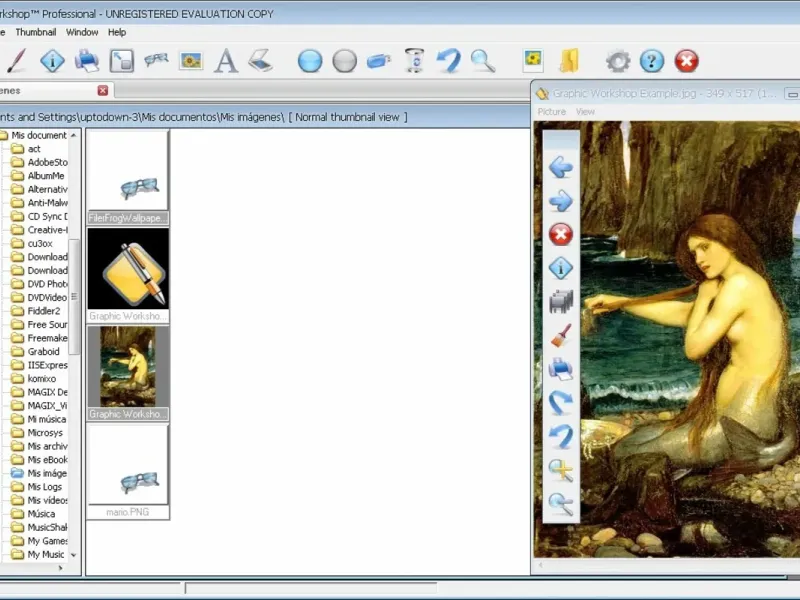Zoom out with the lower magnifier icon in the viewer sidebar
Screen dimensions: 800x600
click(561, 504)
